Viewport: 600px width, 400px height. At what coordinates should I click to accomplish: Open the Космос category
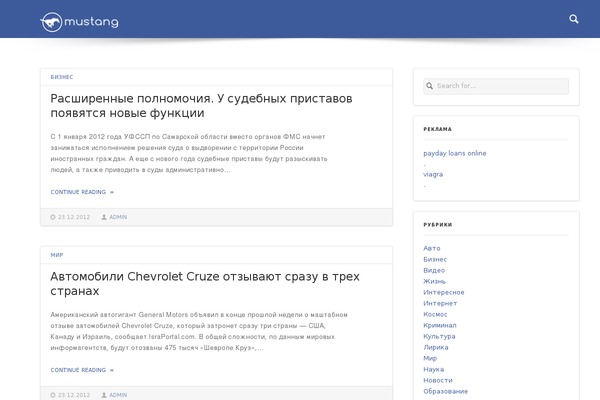click(x=435, y=314)
